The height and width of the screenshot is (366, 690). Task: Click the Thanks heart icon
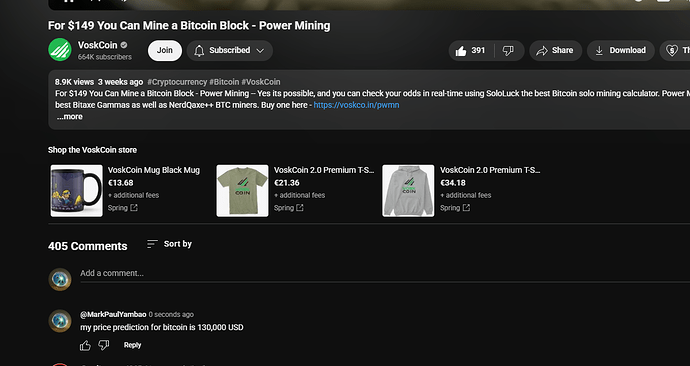[672, 51]
